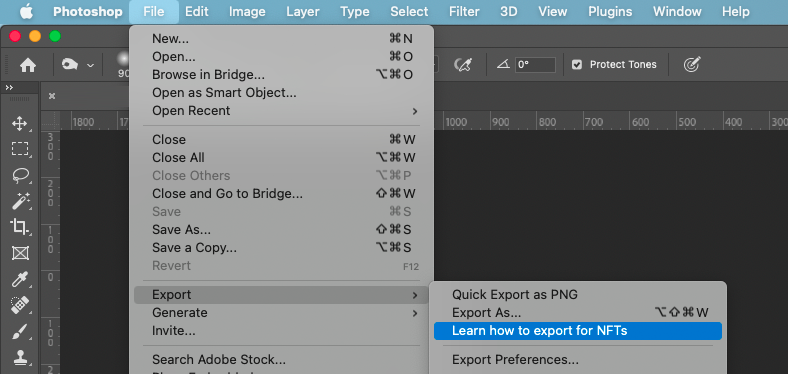Click the Home icon in options bar
Image resolution: width=788 pixels, height=374 pixels.
point(28,65)
